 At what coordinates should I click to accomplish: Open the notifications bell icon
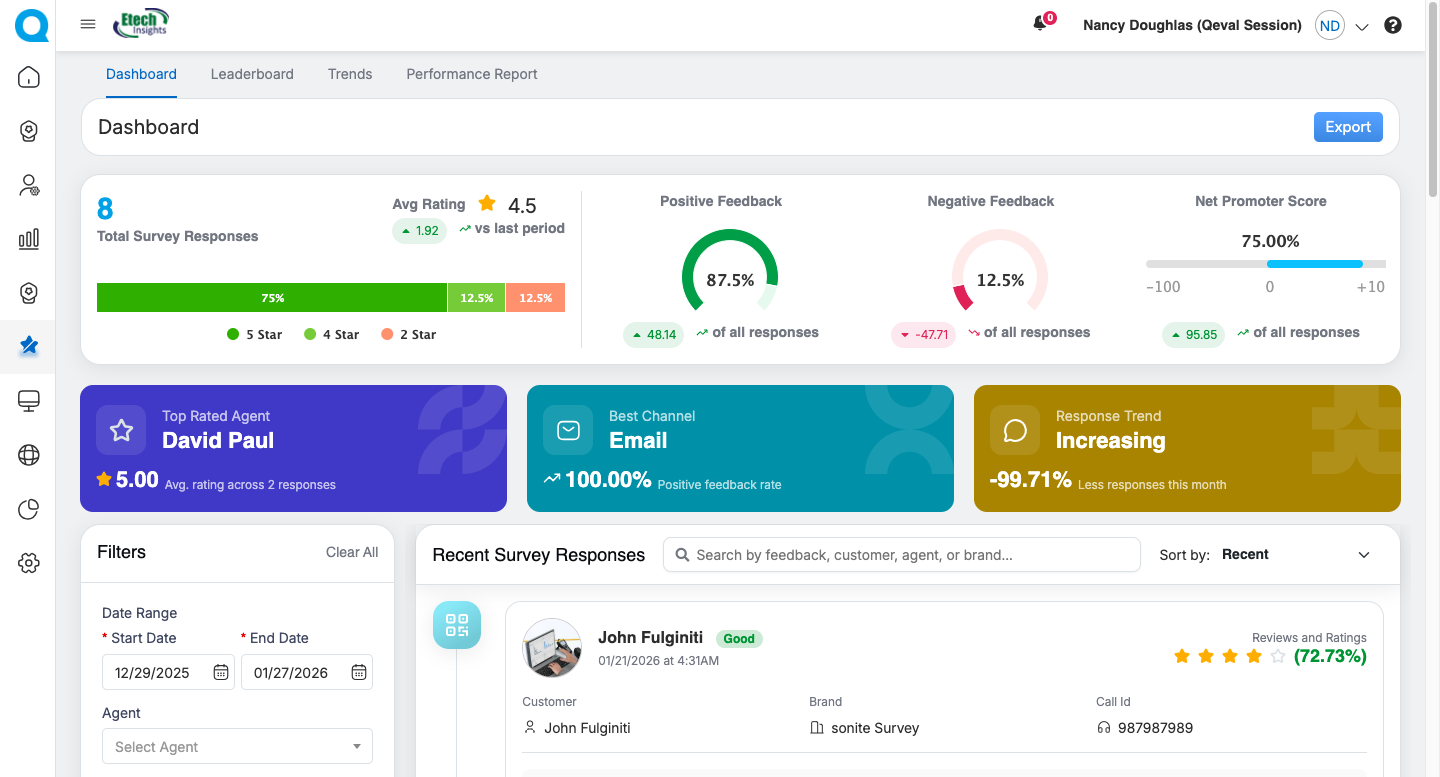click(1040, 25)
